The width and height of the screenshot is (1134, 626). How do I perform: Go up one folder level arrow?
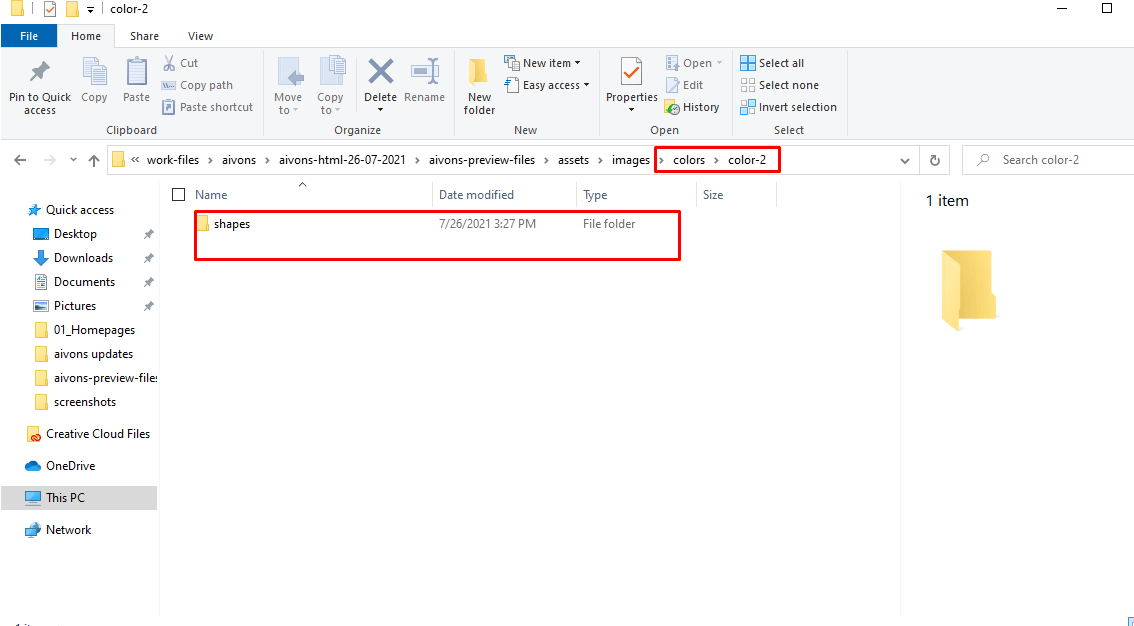[94, 160]
